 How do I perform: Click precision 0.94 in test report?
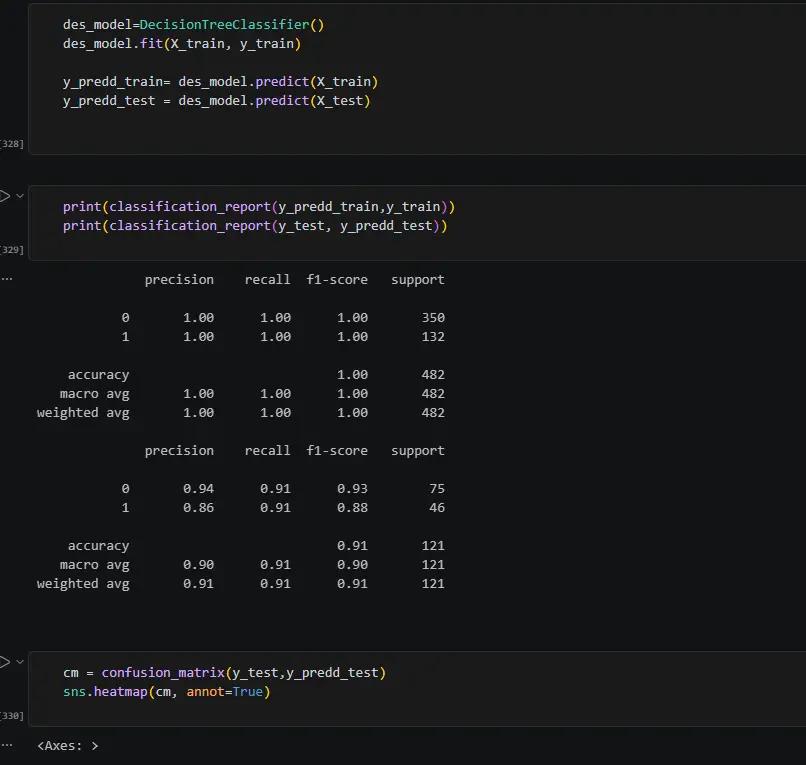click(x=198, y=489)
